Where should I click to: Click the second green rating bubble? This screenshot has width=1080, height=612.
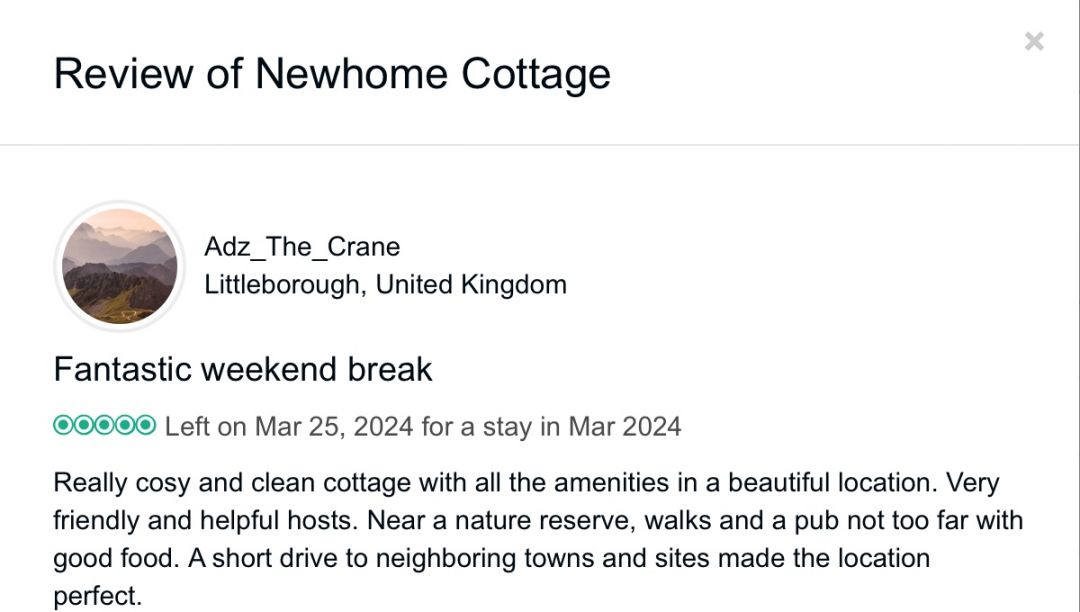point(84,426)
